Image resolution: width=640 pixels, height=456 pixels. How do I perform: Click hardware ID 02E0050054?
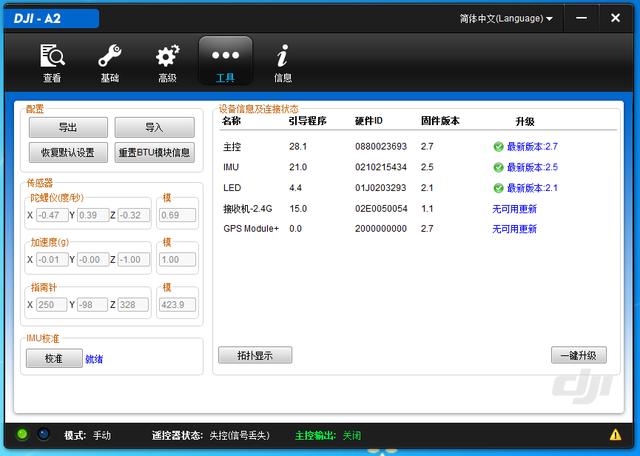[x=381, y=209]
